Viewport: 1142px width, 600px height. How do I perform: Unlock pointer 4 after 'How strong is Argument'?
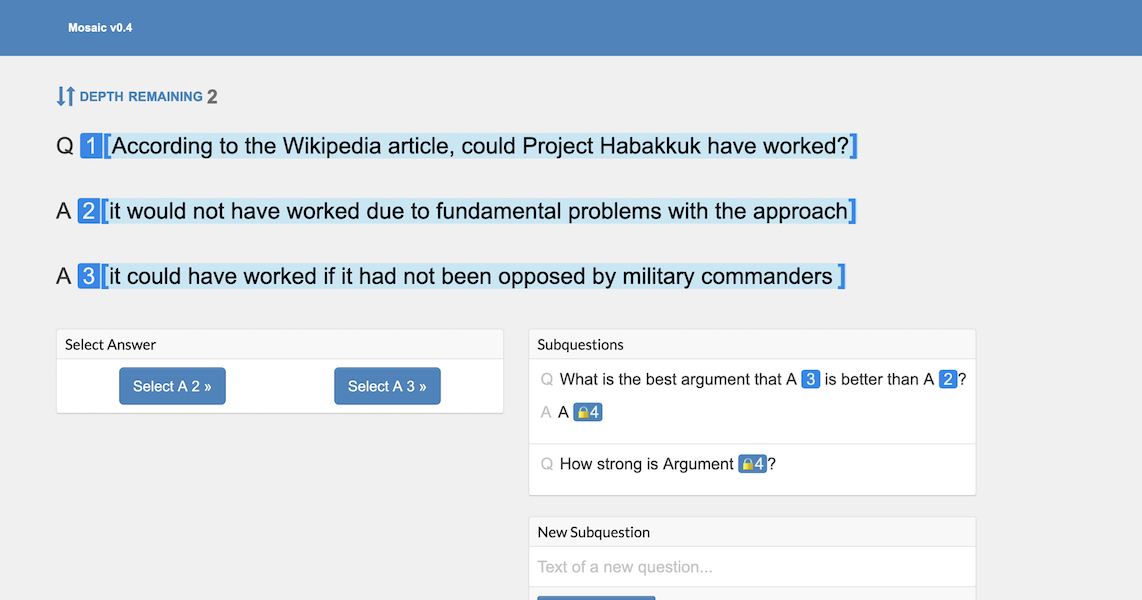click(752, 464)
